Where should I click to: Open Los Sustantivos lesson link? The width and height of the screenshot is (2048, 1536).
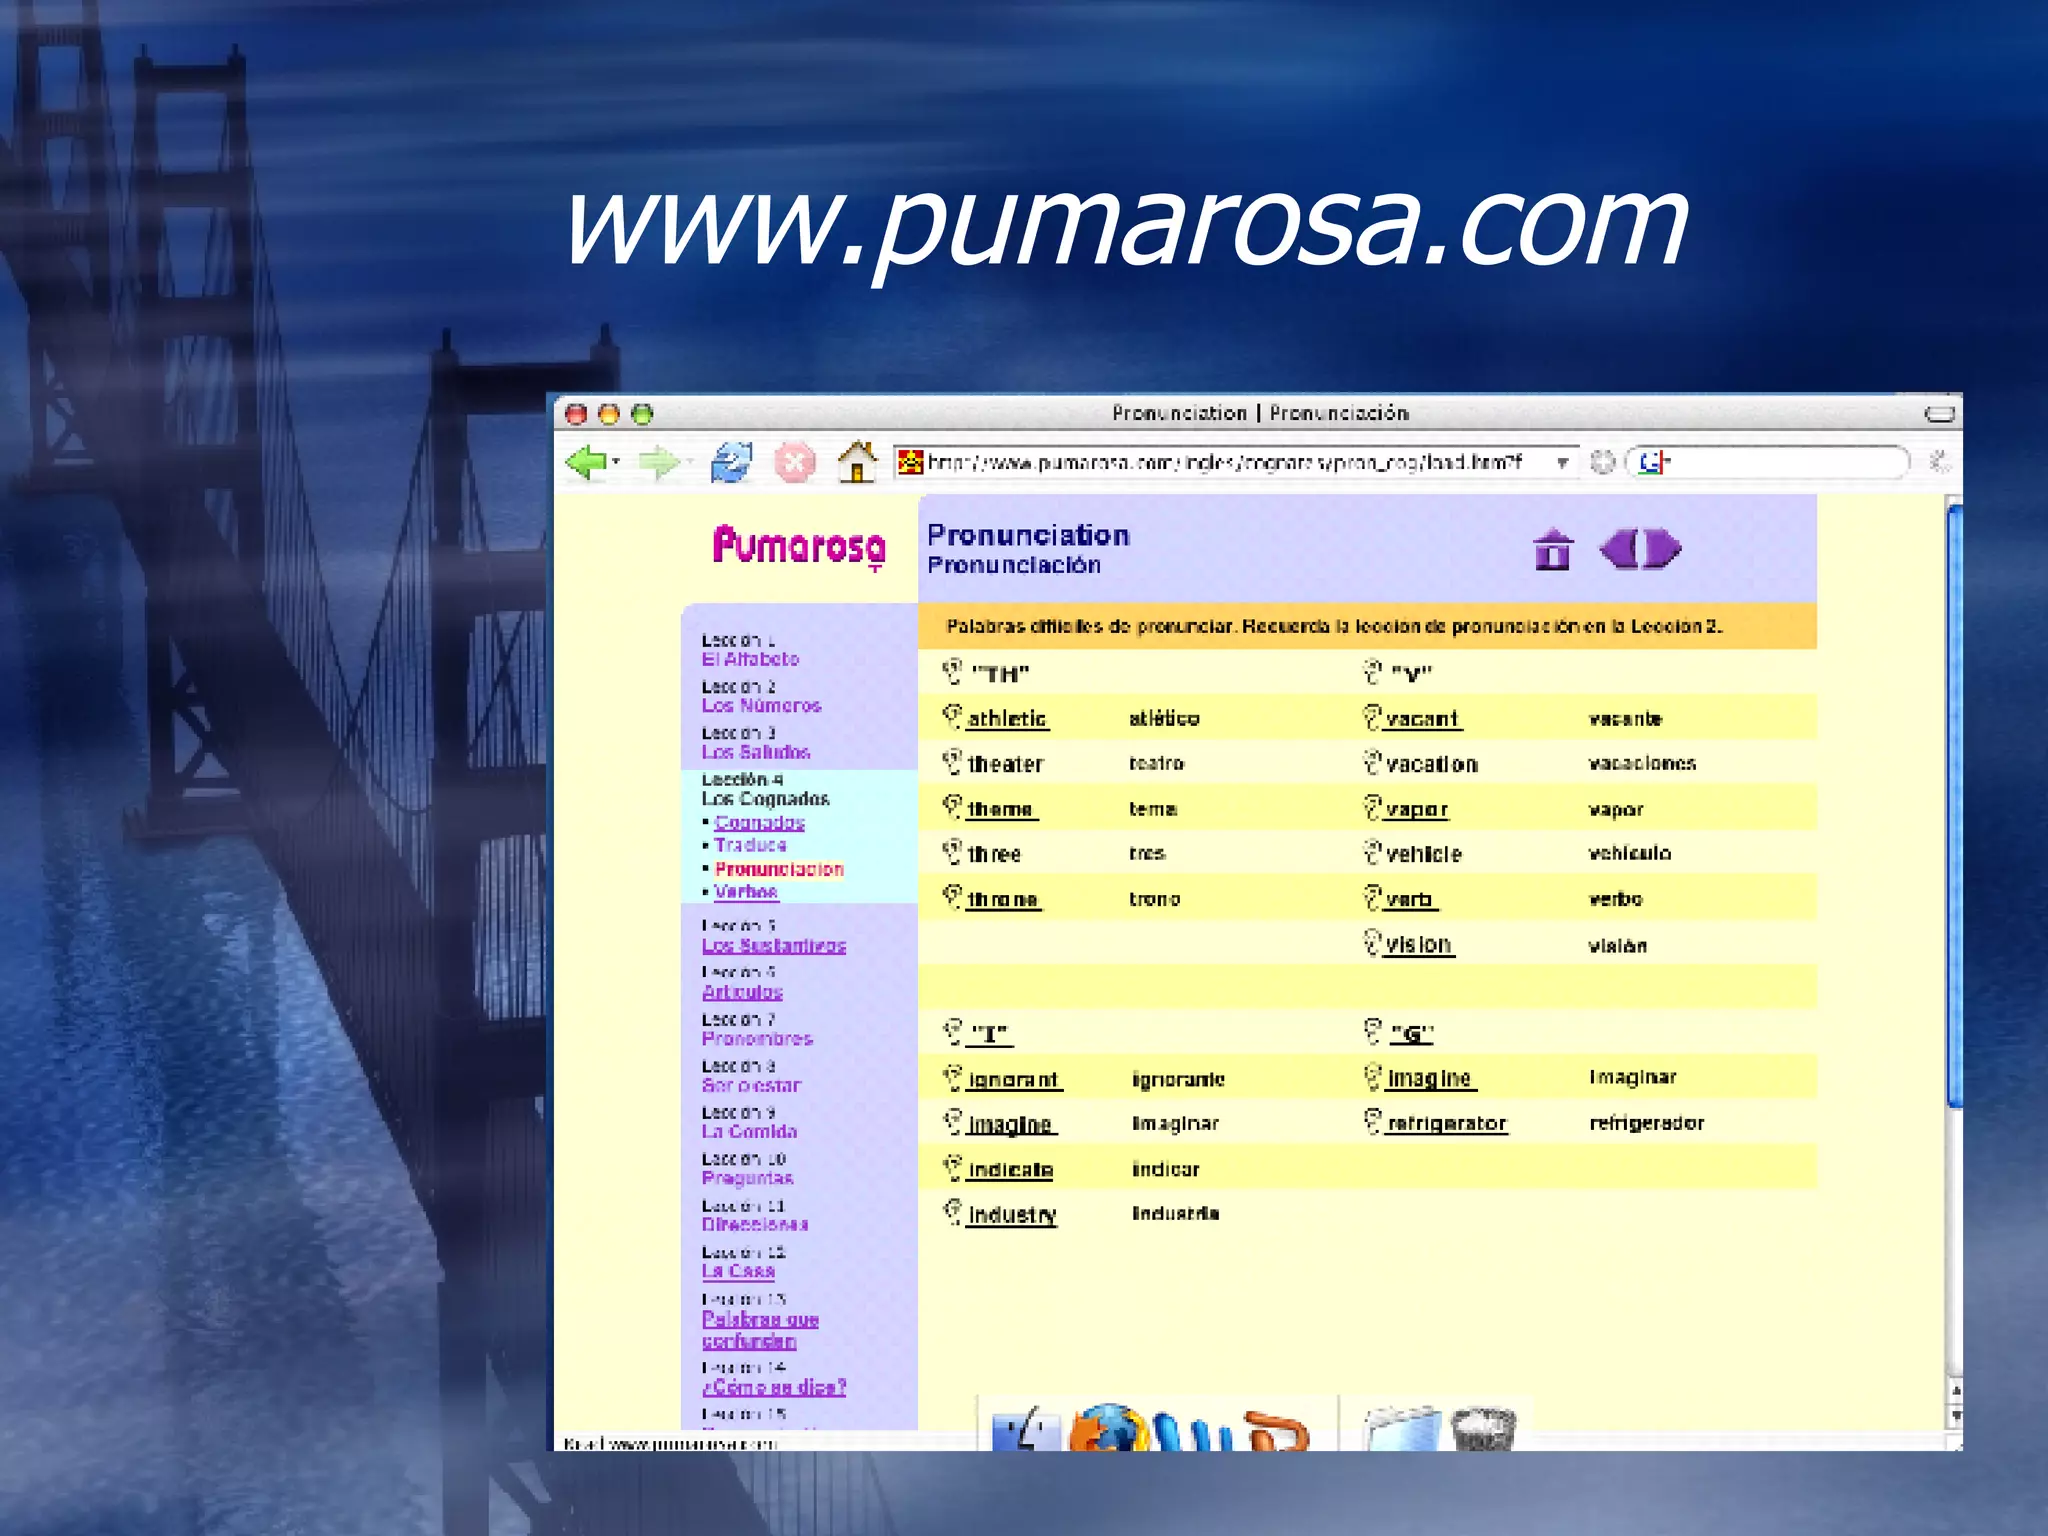coord(774,945)
